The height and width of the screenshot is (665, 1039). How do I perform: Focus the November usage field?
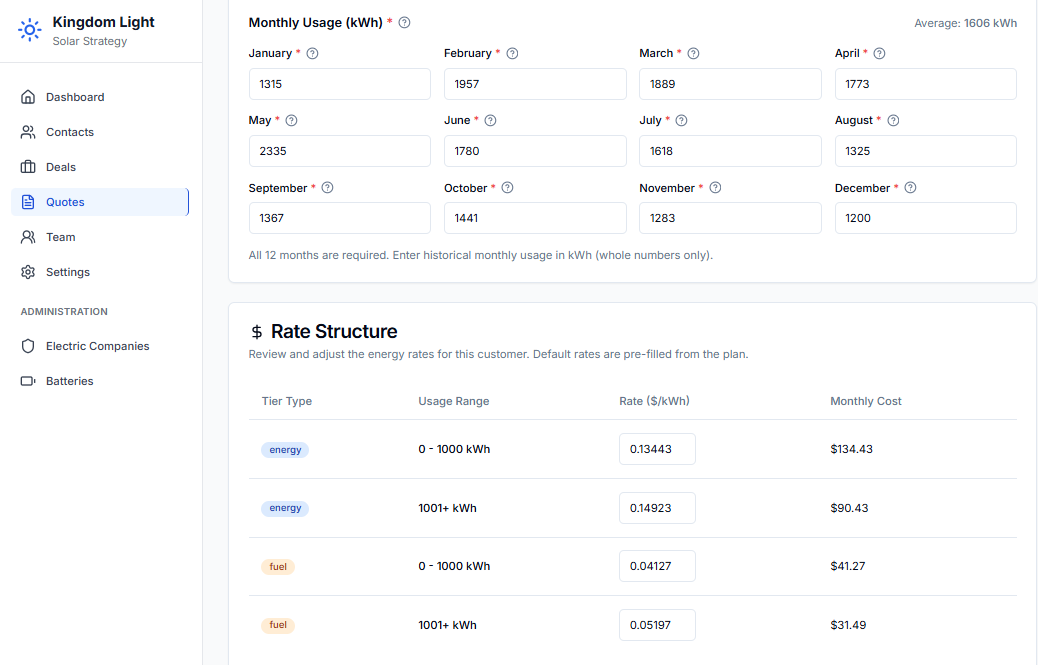pyautogui.click(x=730, y=218)
